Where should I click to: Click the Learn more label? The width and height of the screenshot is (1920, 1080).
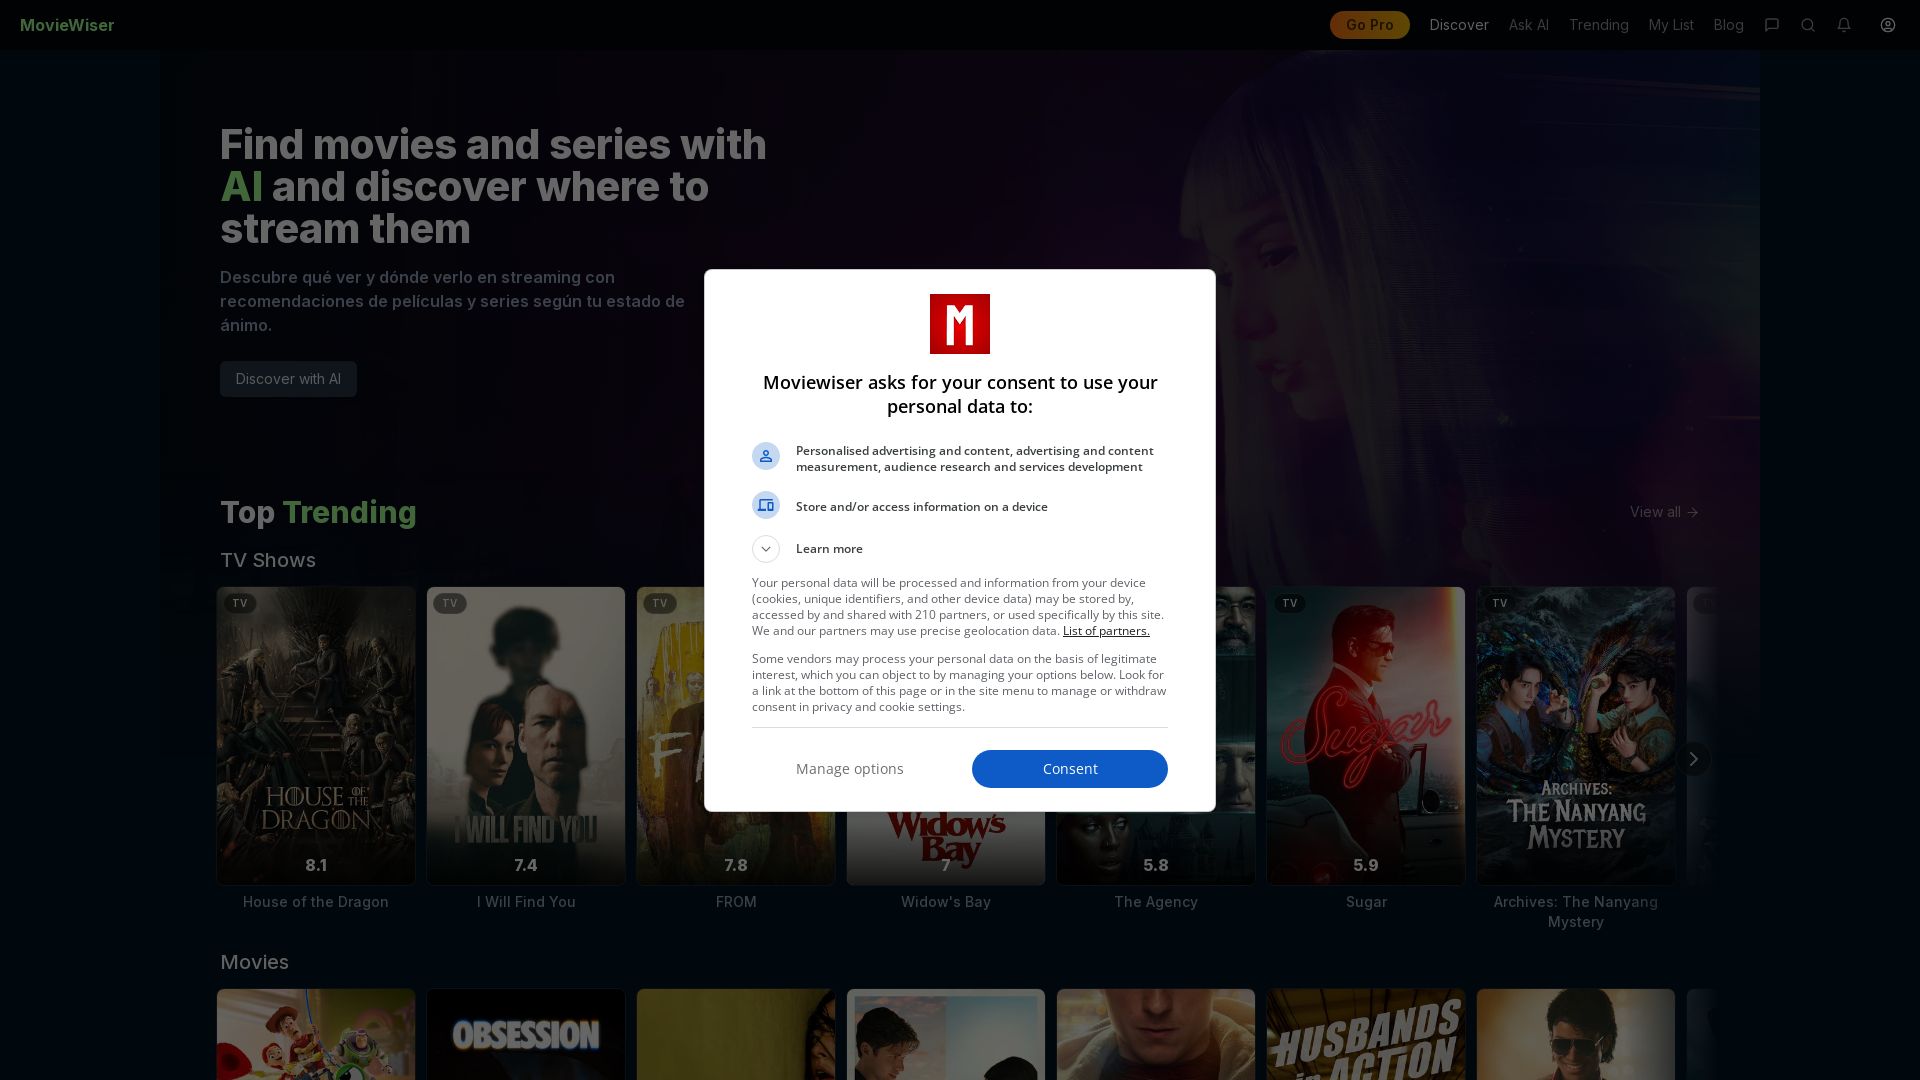pos(829,549)
